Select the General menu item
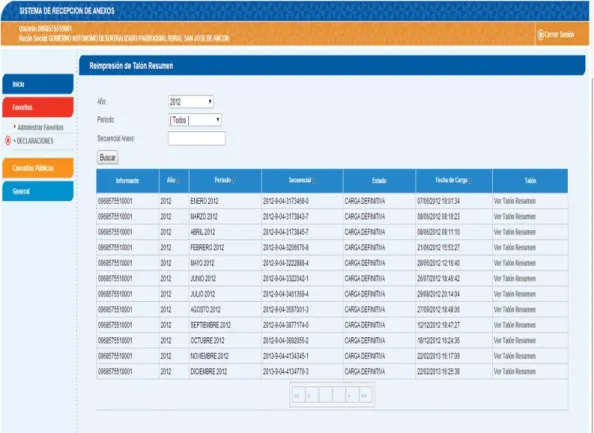 (38, 191)
